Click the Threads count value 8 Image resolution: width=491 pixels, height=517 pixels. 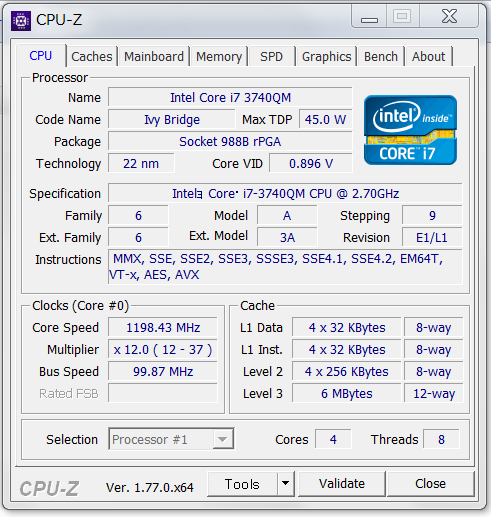point(441,439)
